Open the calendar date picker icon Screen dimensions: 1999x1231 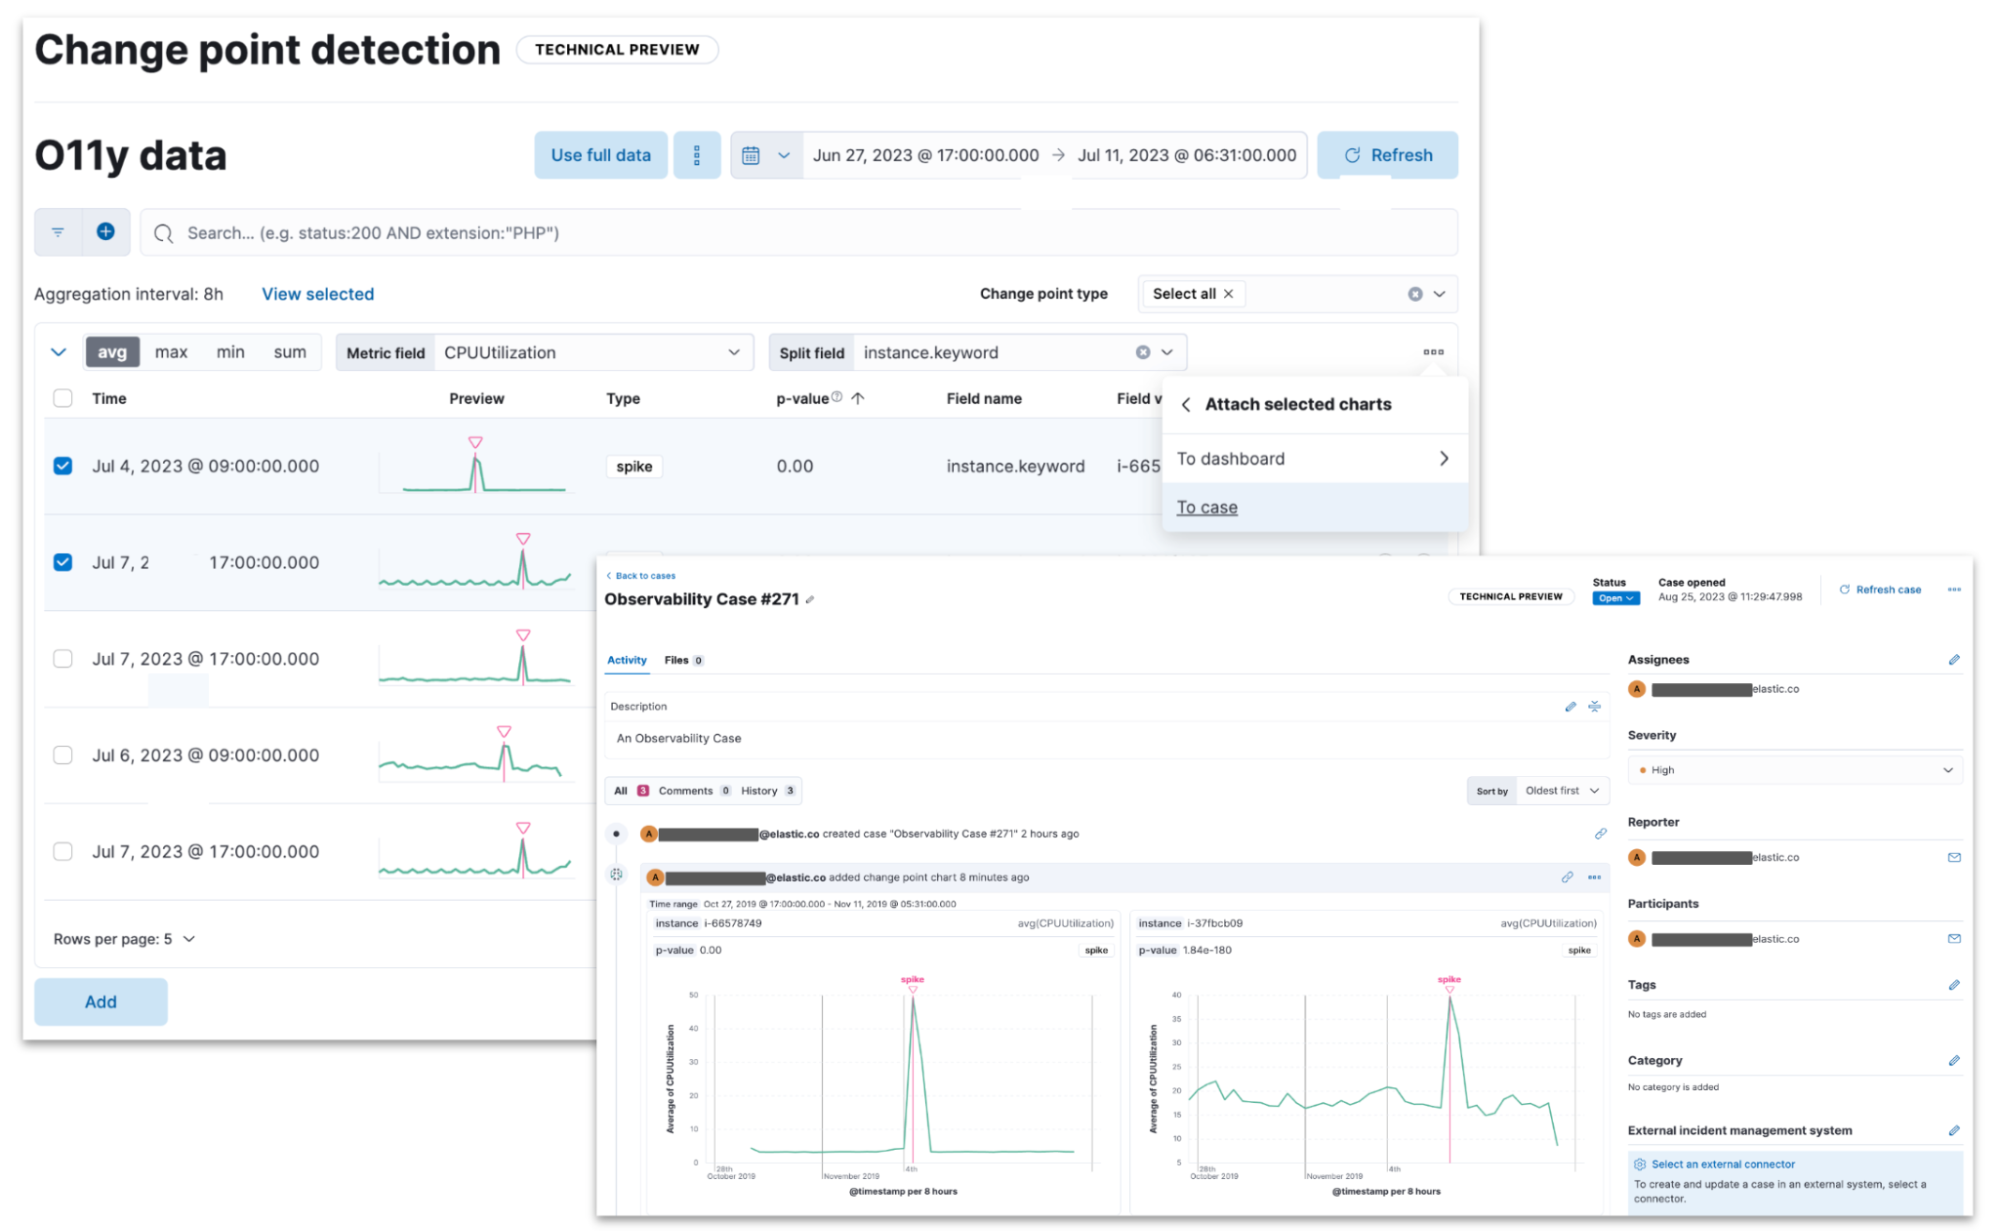tap(752, 155)
